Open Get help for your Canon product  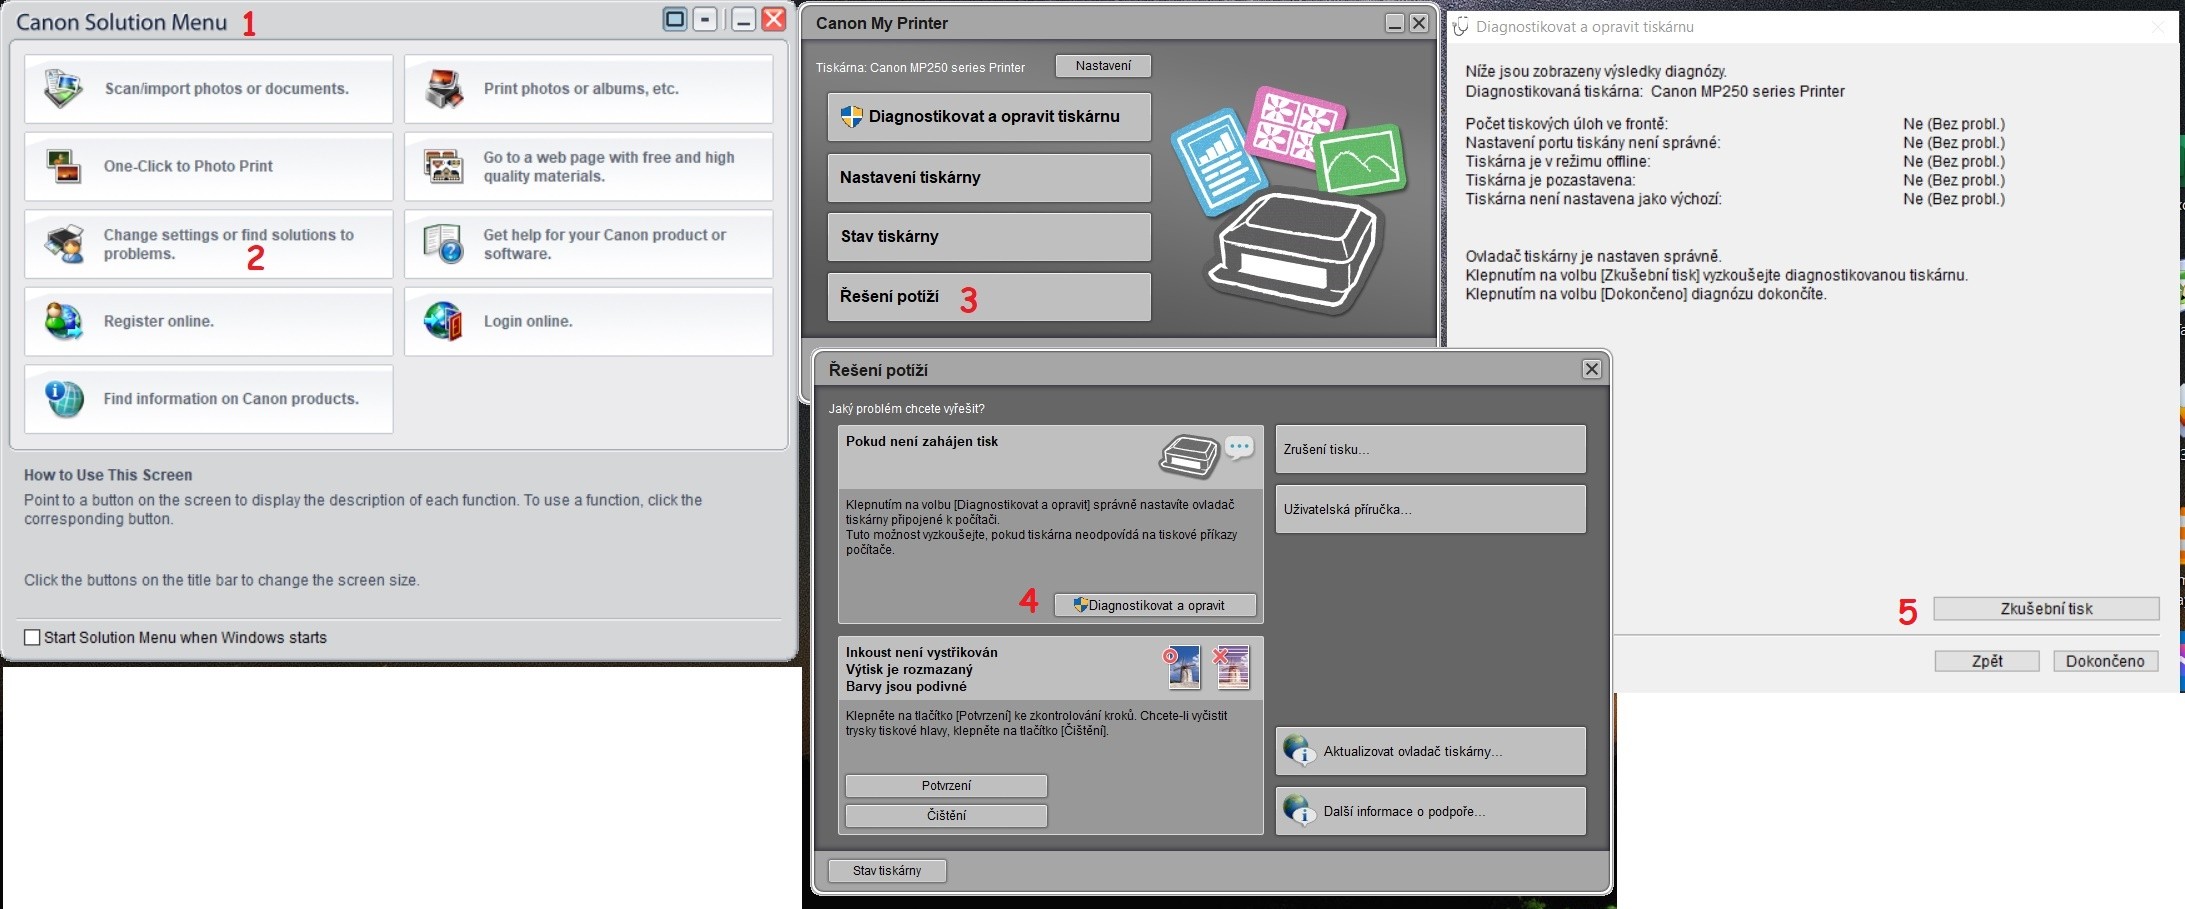tap(588, 244)
